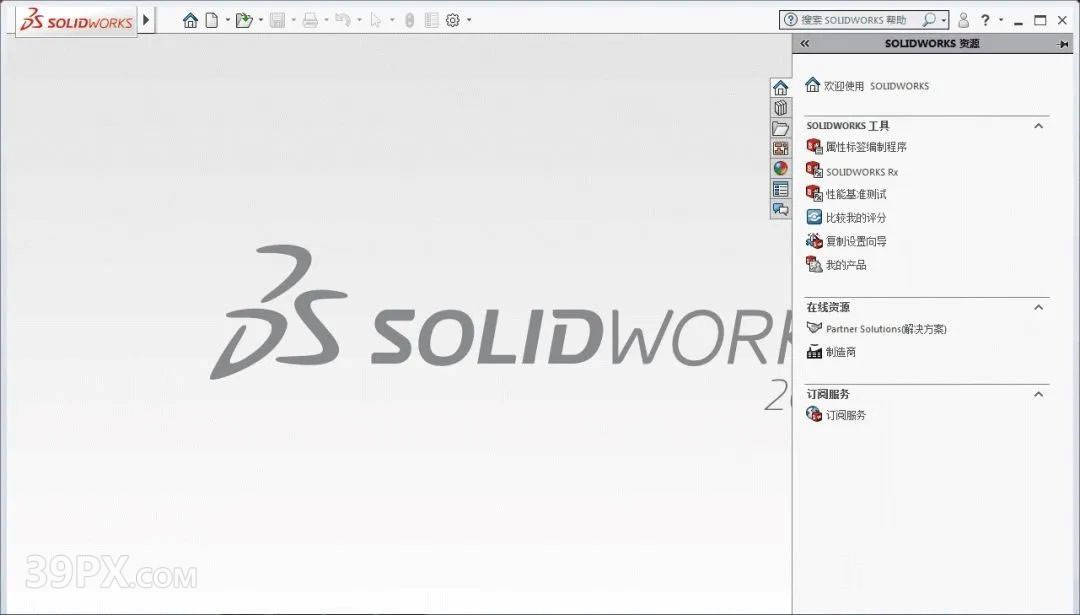
Task: Open the Options gear in the toolbar
Action: point(453,20)
